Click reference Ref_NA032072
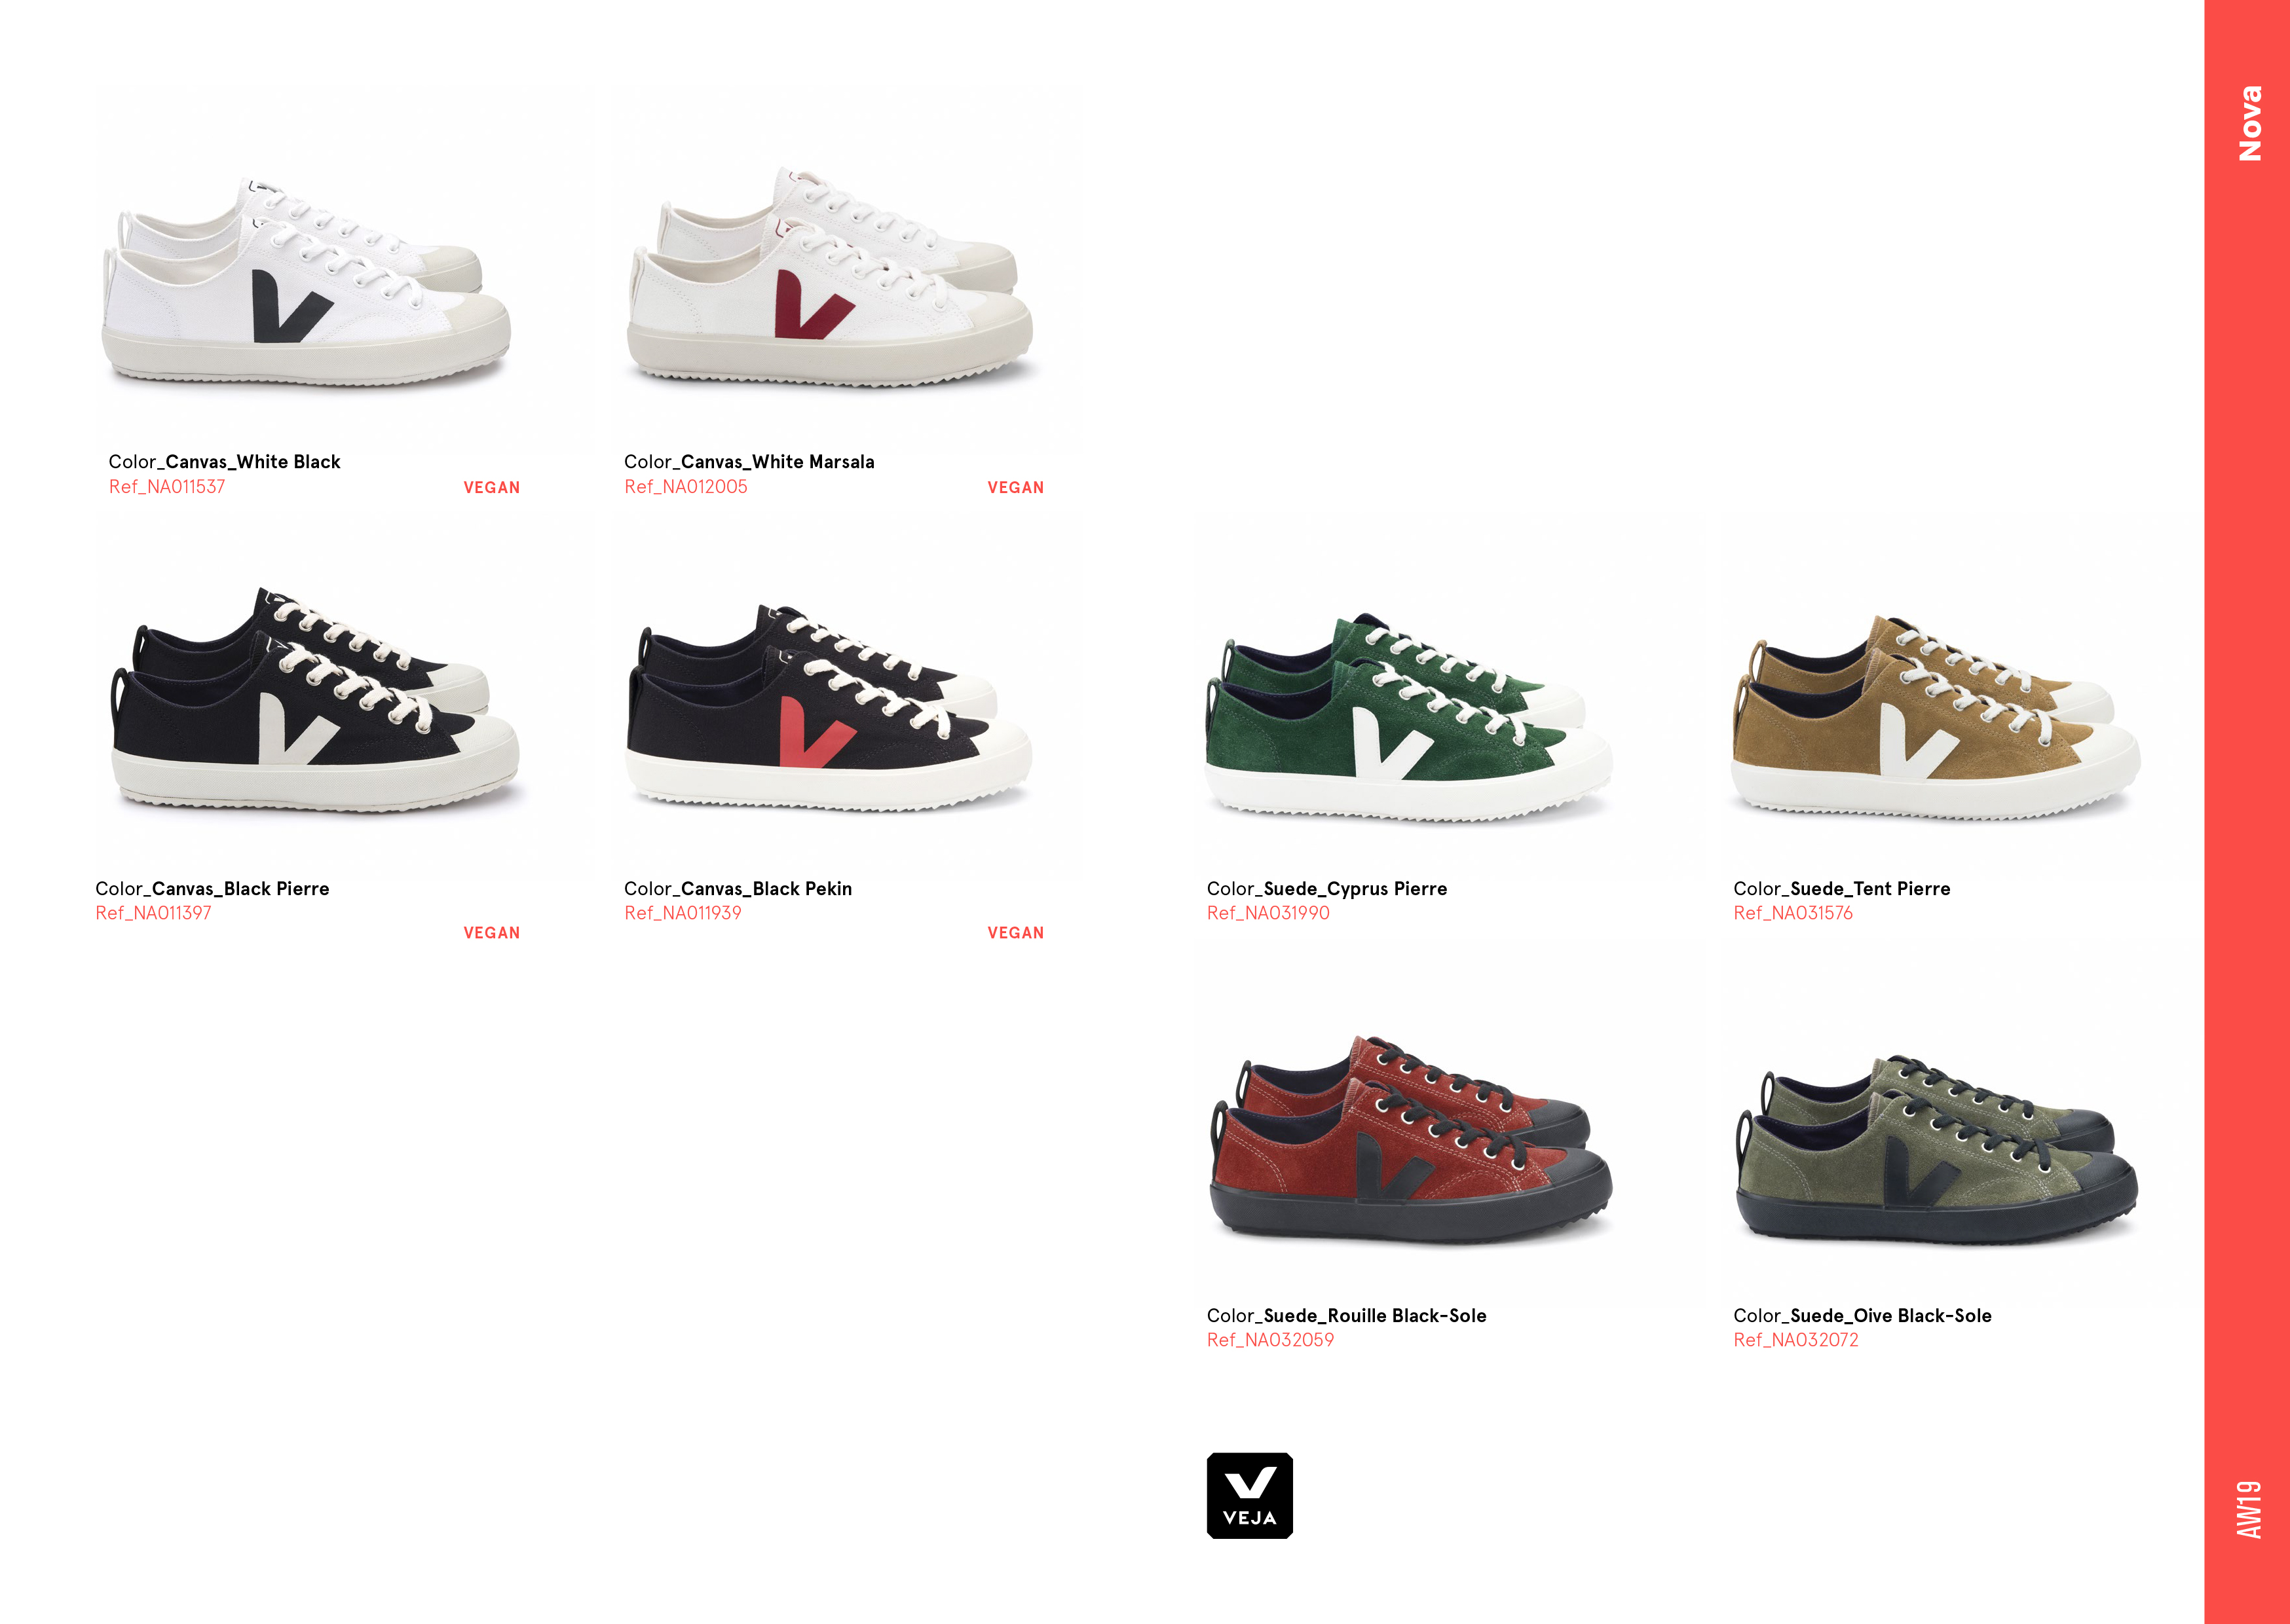Screen dimensions: 2290x1624 point(1796,1340)
